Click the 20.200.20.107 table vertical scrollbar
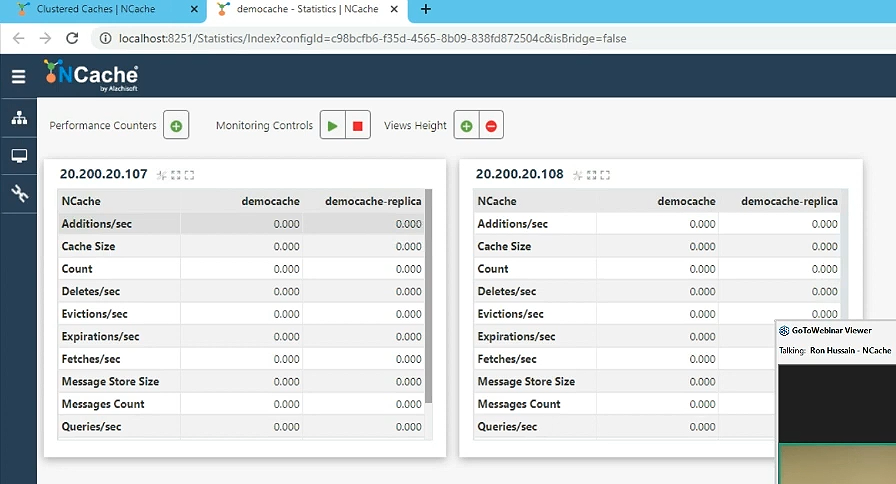 (x=429, y=296)
